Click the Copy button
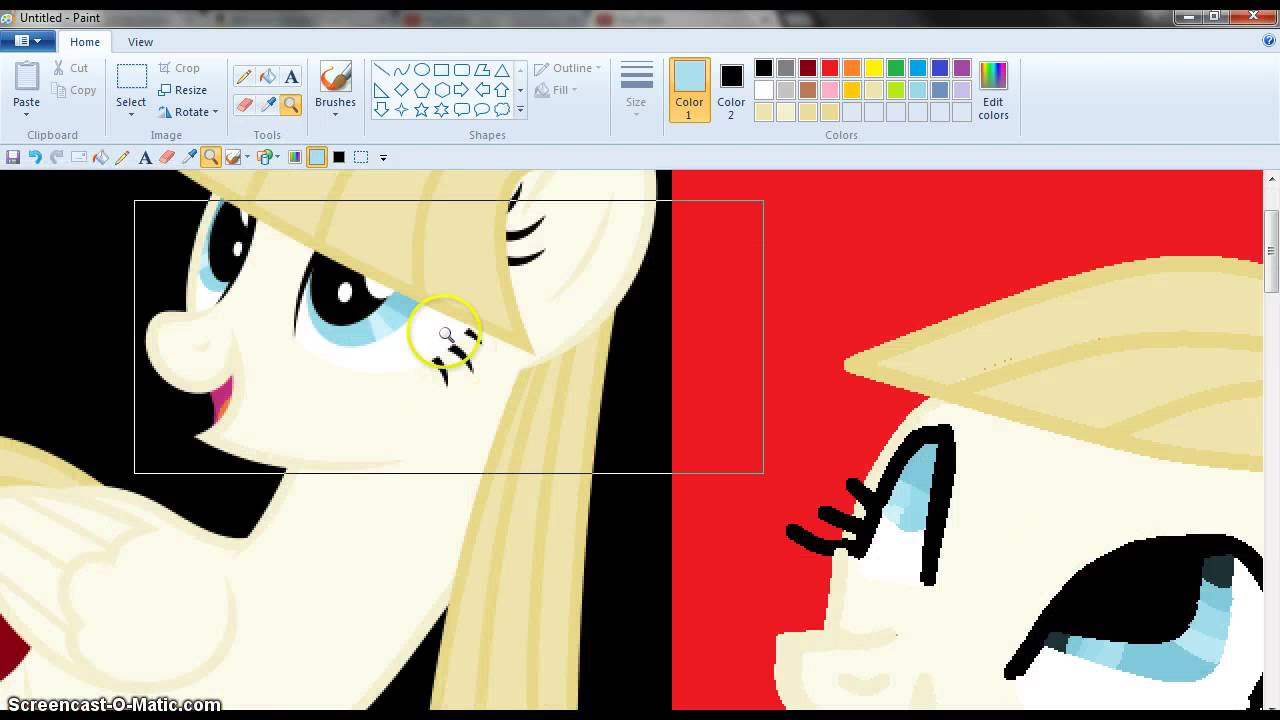This screenshot has height=720, width=1280. point(74,90)
